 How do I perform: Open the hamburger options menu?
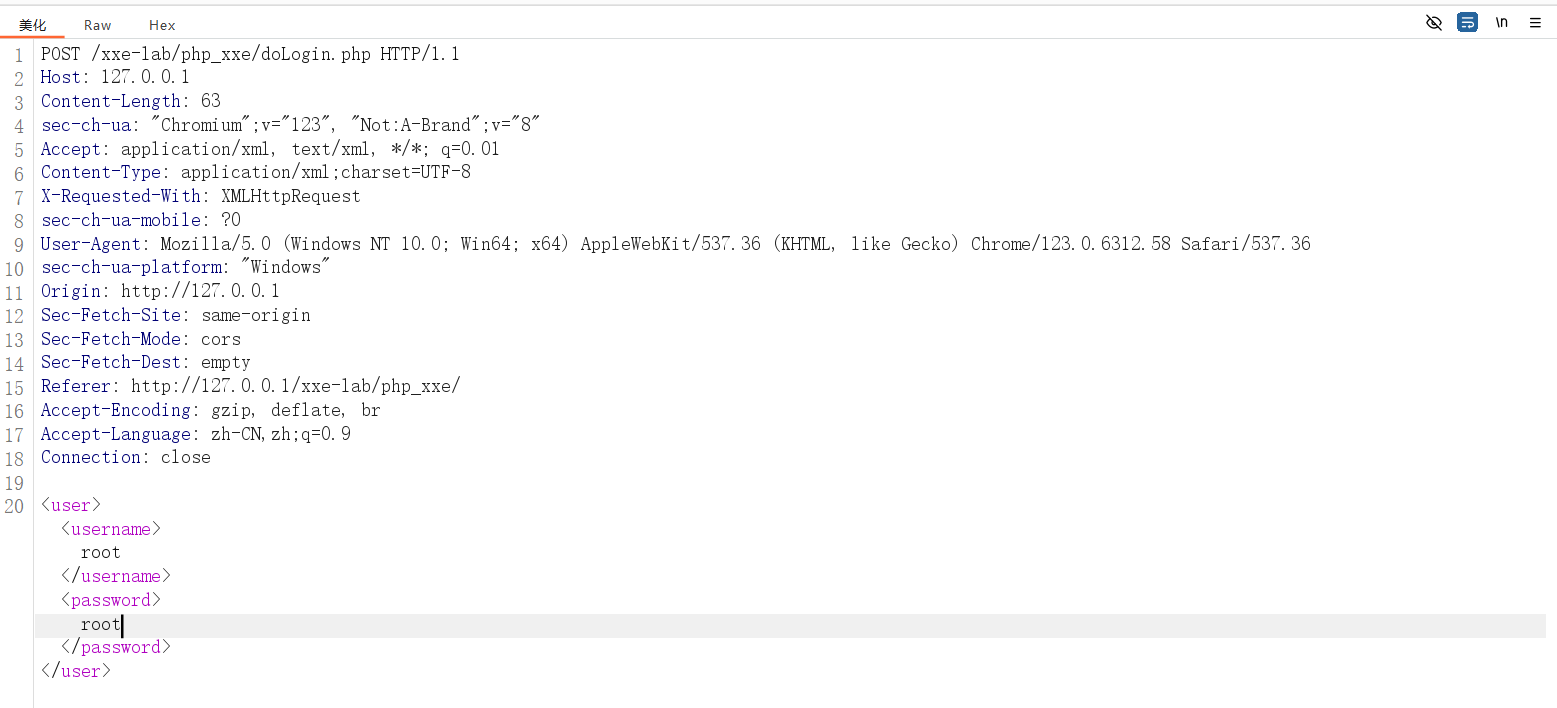(x=1535, y=23)
